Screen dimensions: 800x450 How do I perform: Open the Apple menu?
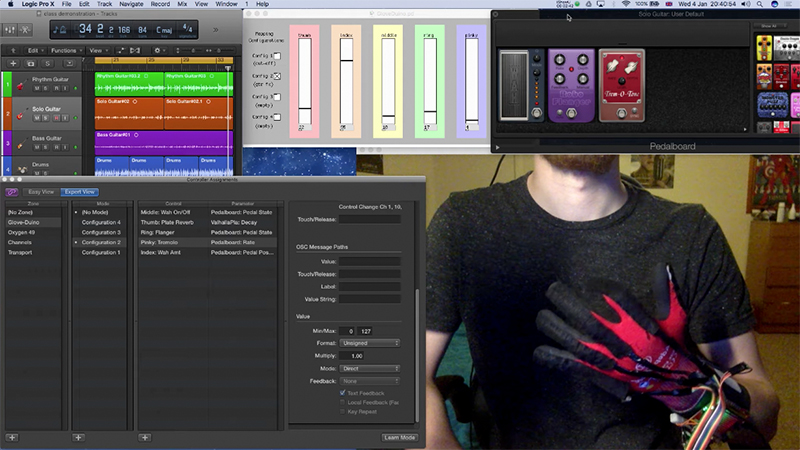10,4
